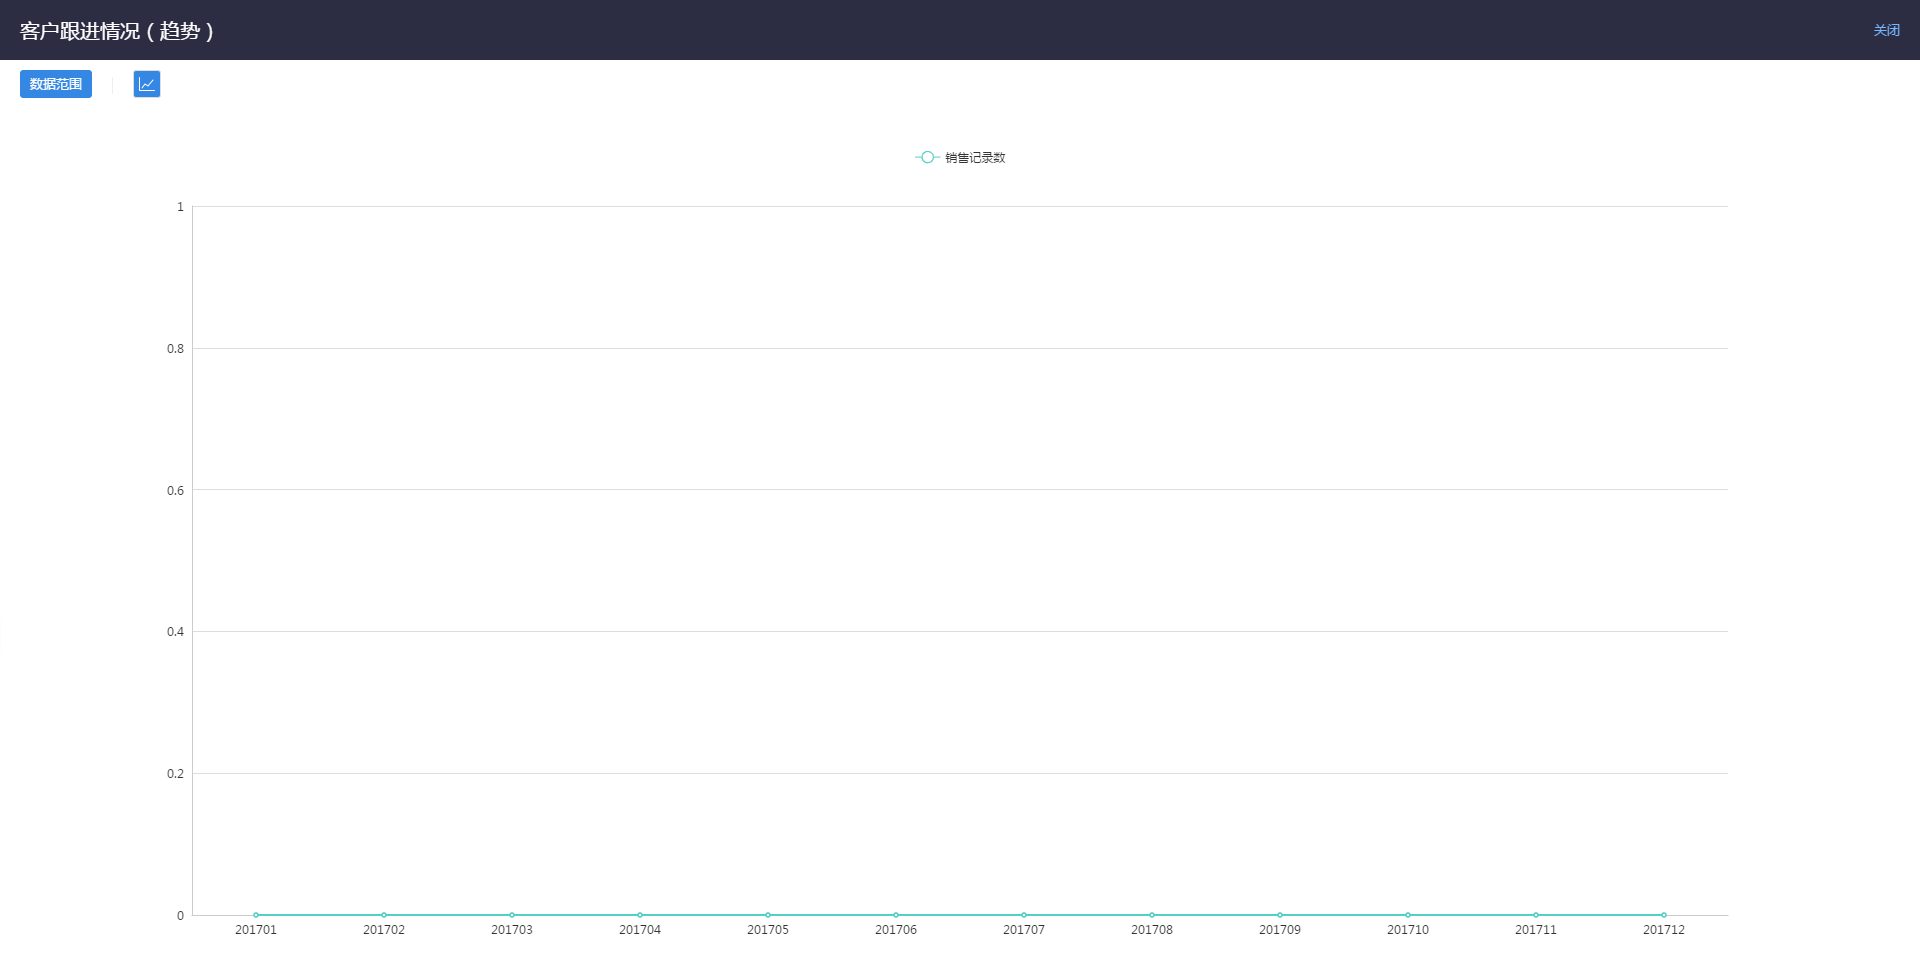Click the 201706 axis label
Image resolution: width=1920 pixels, height=974 pixels.
[x=896, y=930]
